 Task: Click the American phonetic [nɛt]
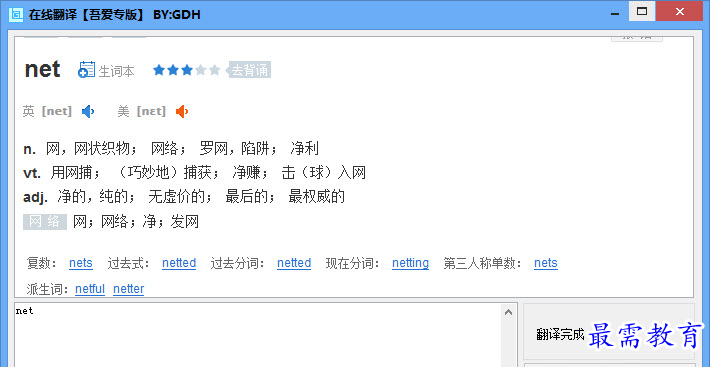click(x=151, y=111)
